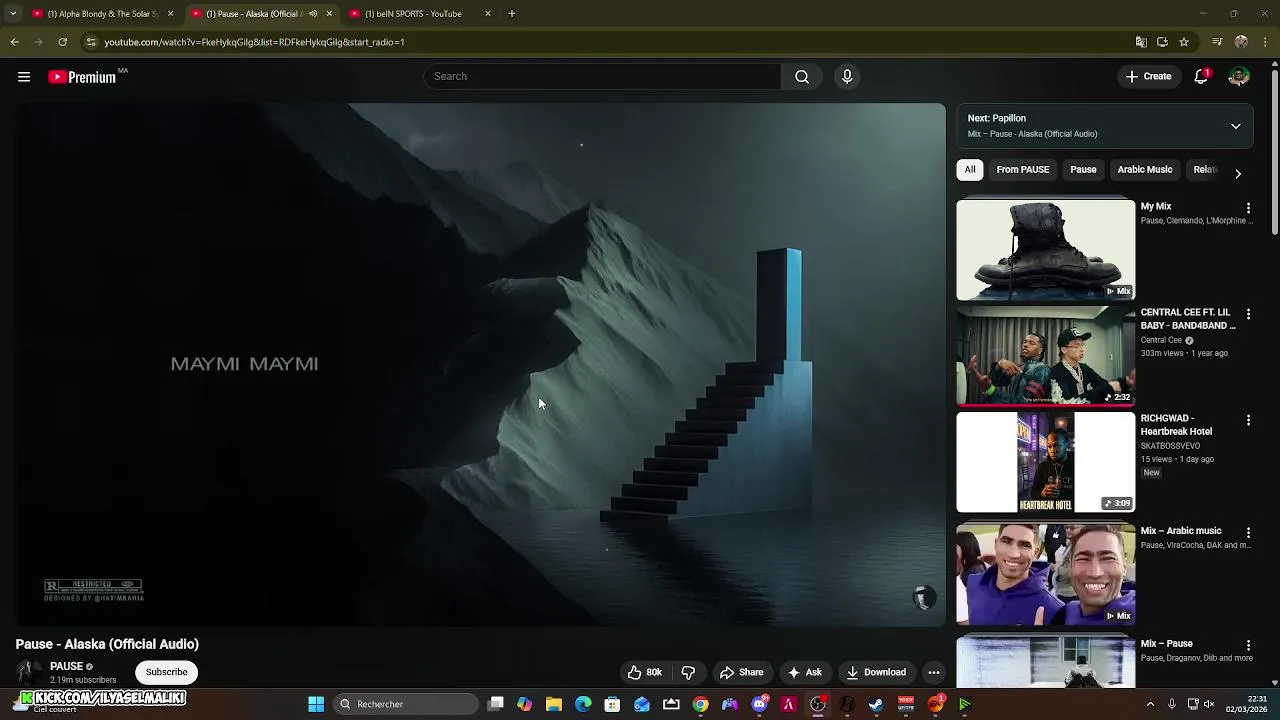Image resolution: width=1280 pixels, height=720 pixels.
Task: Play the Central Cee BAND4BAND thumbnail
Action: click(x=1045, y=356)
